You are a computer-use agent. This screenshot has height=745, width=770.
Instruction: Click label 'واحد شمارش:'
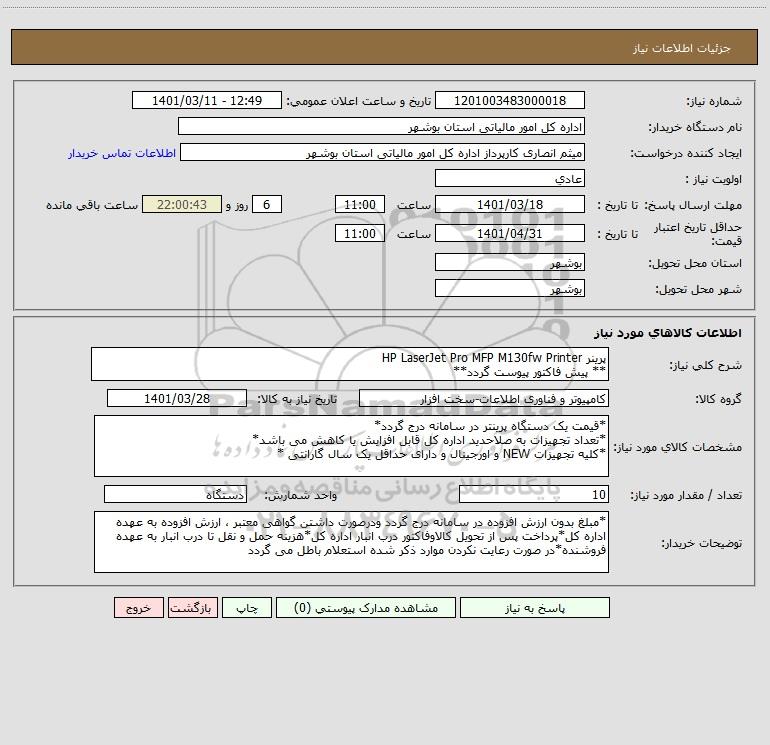[301, 496]
